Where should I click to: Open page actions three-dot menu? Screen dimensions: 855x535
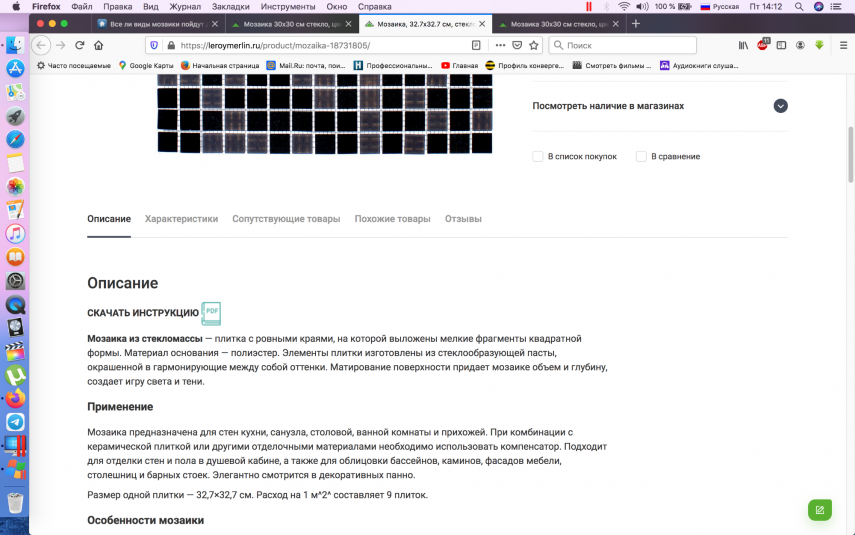[500, 45]
